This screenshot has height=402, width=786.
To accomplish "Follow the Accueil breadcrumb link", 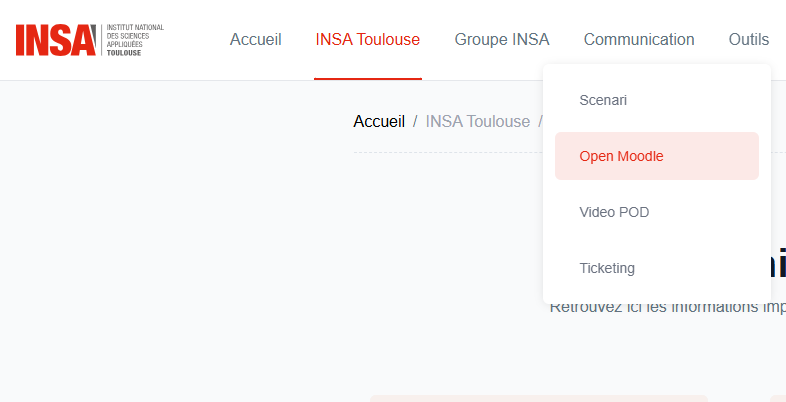I will click(379, 121).
